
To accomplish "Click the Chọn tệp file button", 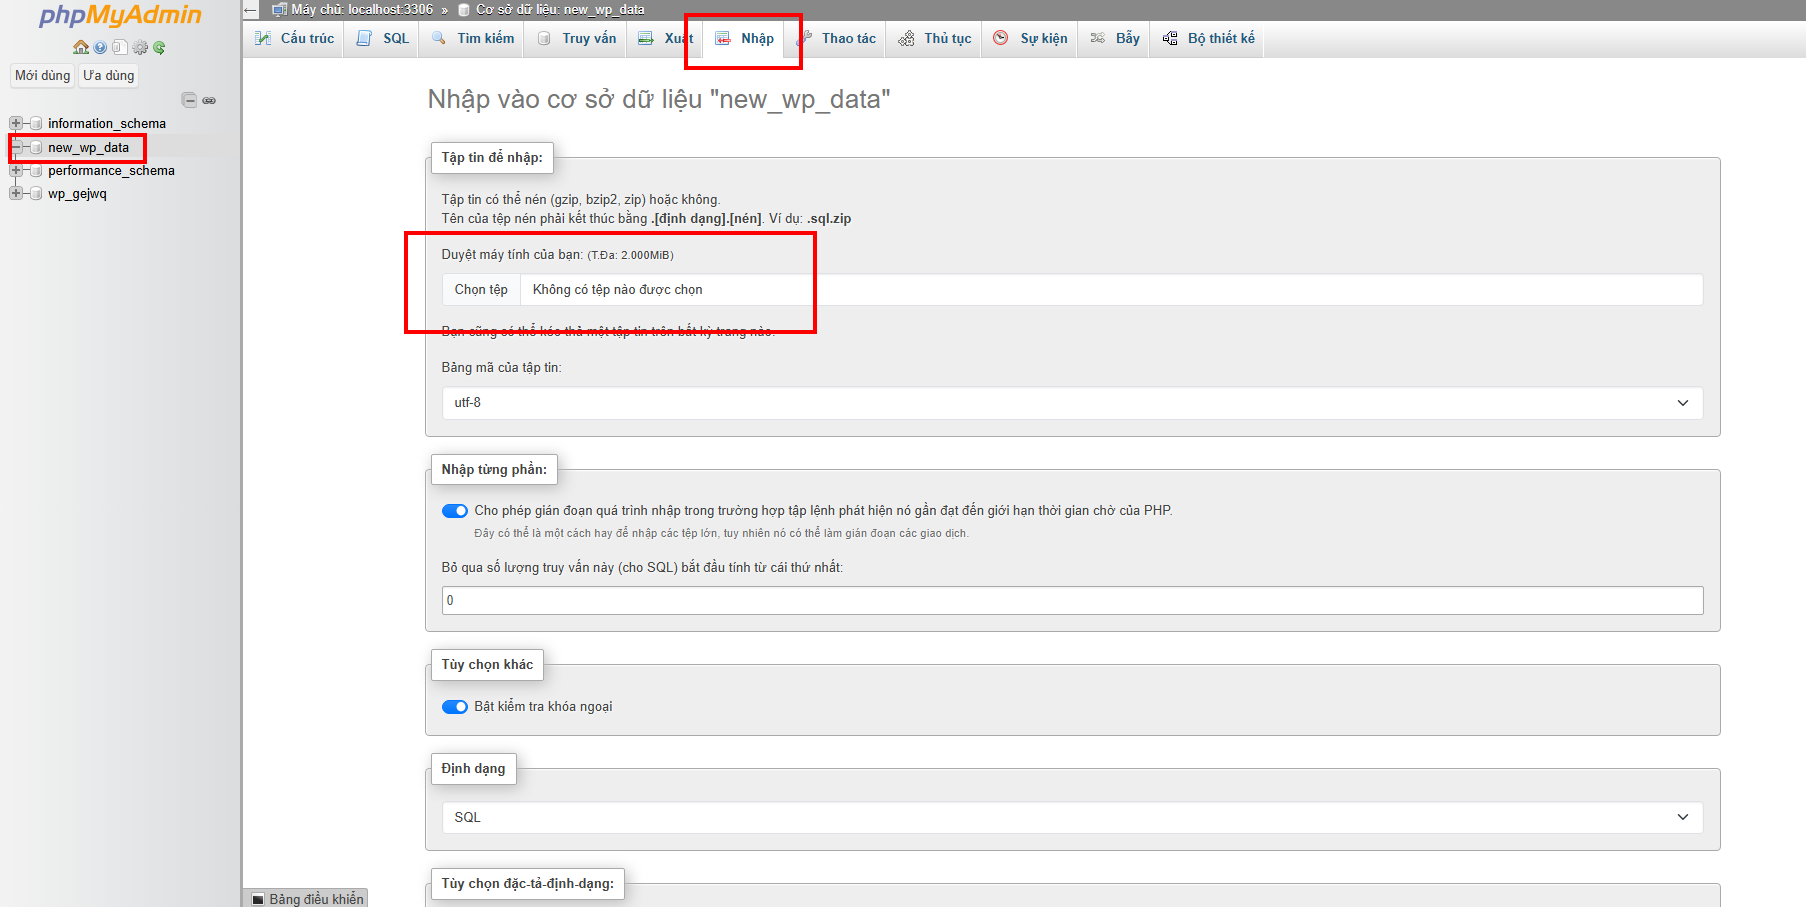I will (481, 290).
